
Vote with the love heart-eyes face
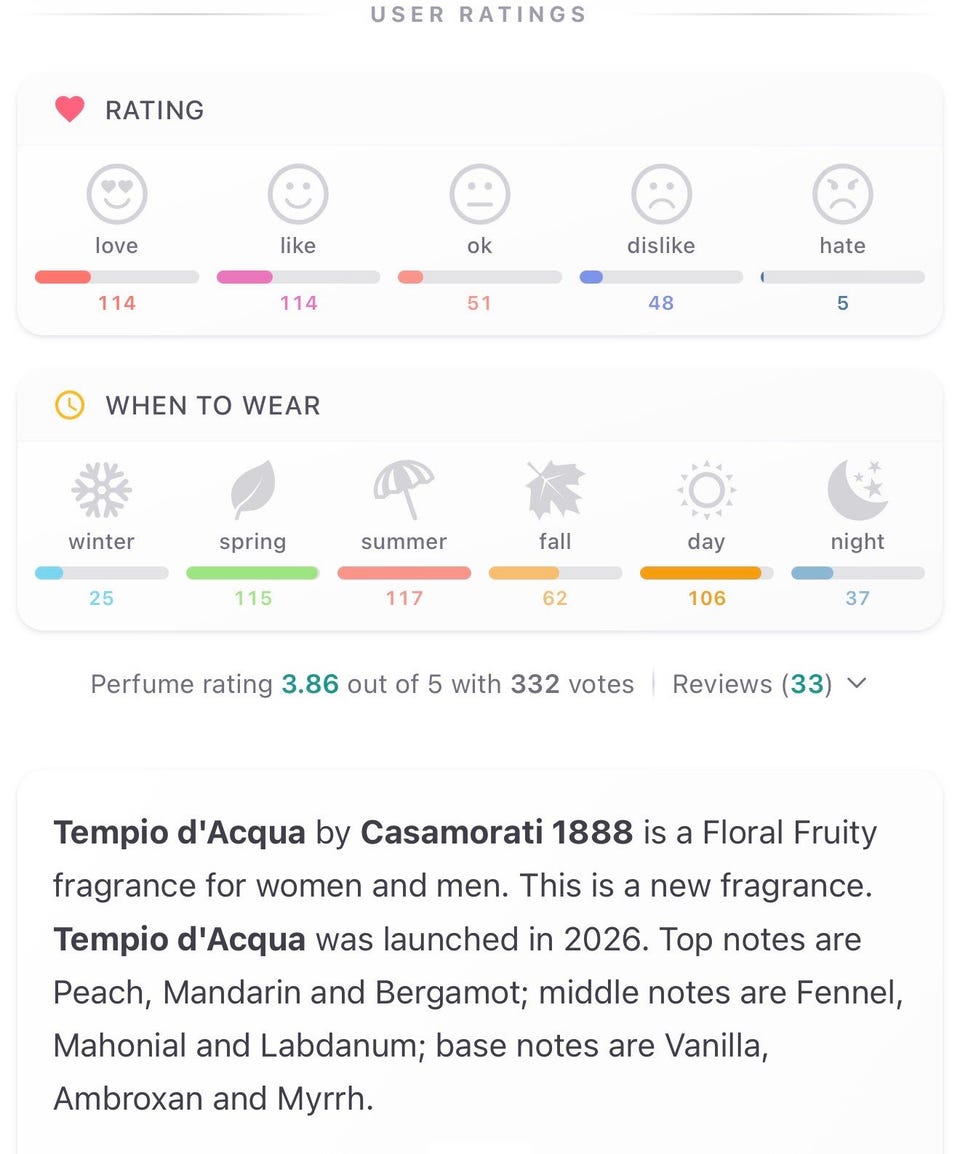[116, 194]
